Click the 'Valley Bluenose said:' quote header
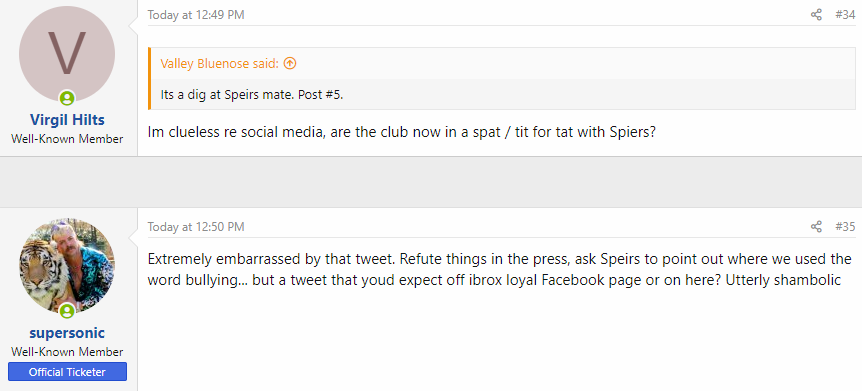This screenshot has width=862, height=391. [219, 63]
